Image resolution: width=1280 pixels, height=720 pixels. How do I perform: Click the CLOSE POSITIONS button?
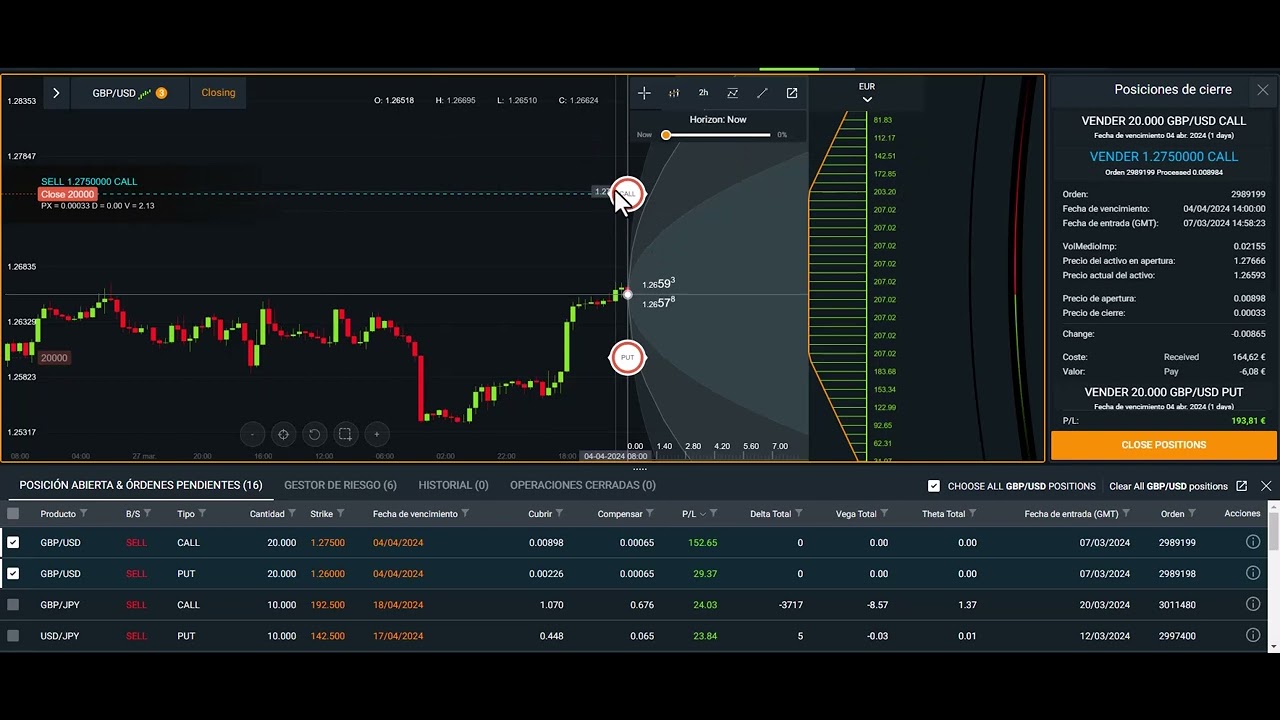(1164, 445)
